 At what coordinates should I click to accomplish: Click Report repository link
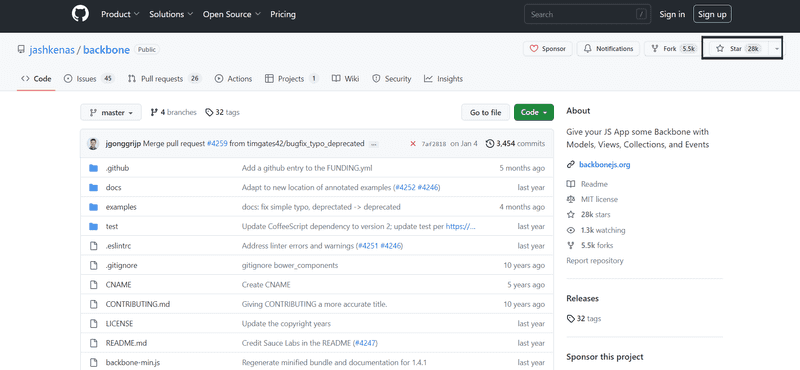tap(595, 261)
